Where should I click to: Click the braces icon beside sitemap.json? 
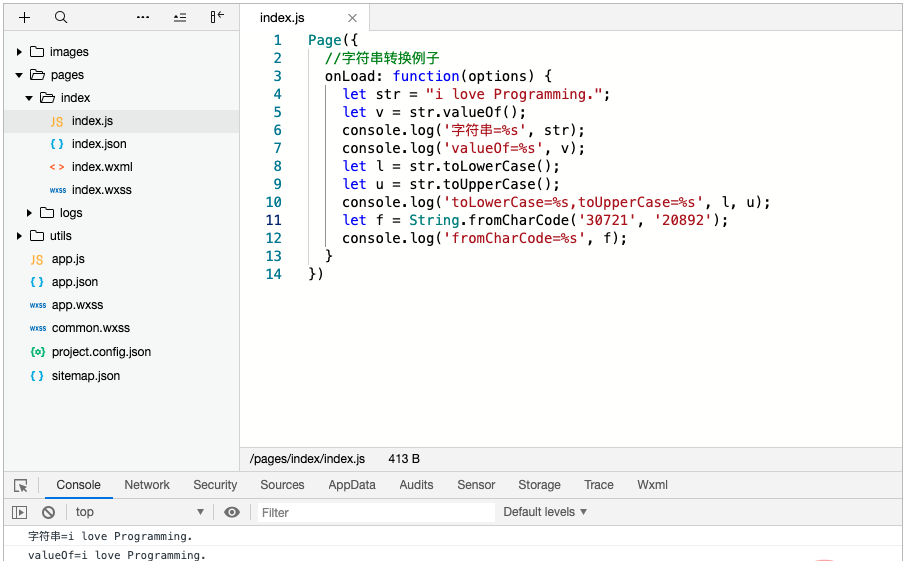point(37,376)
